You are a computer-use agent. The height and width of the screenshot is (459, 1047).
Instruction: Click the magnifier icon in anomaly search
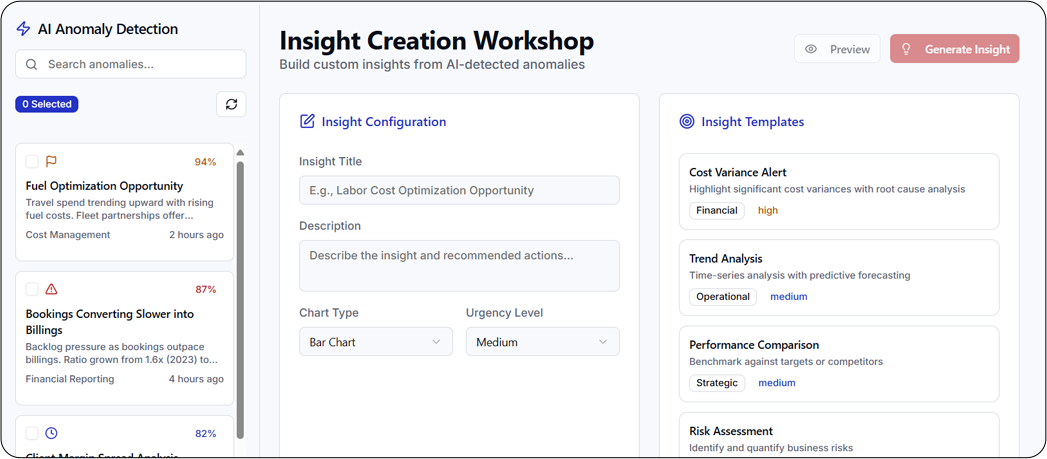(x=31, y=64)
